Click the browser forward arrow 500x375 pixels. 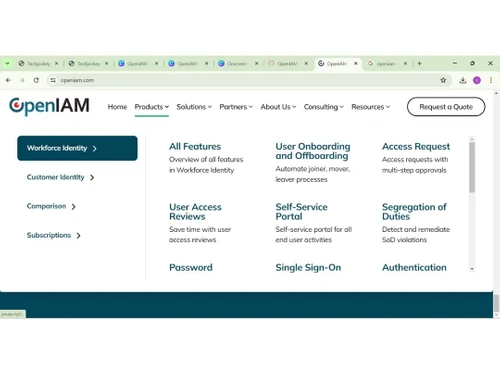[22, 80]
